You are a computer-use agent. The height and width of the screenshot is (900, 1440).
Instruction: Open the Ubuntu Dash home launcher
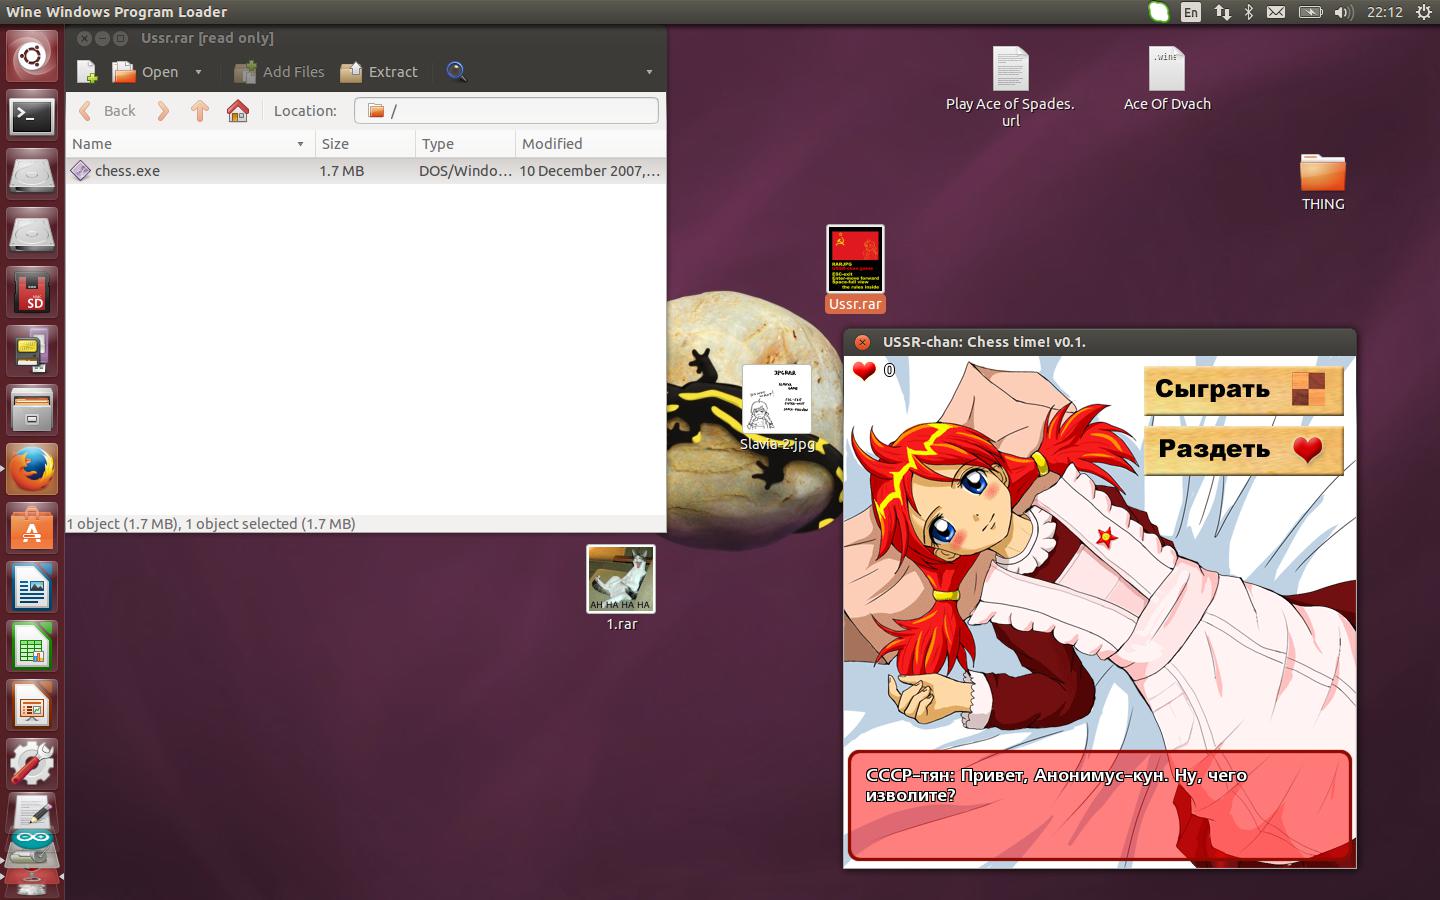[32, 56]
